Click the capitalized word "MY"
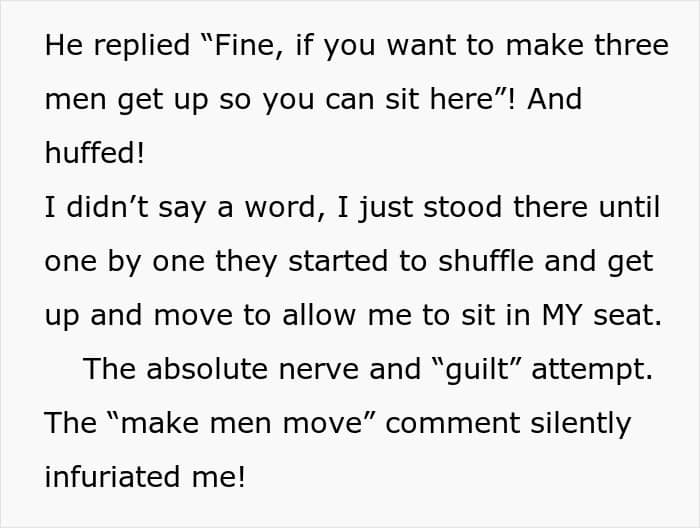700x528 pixels. 562,315
